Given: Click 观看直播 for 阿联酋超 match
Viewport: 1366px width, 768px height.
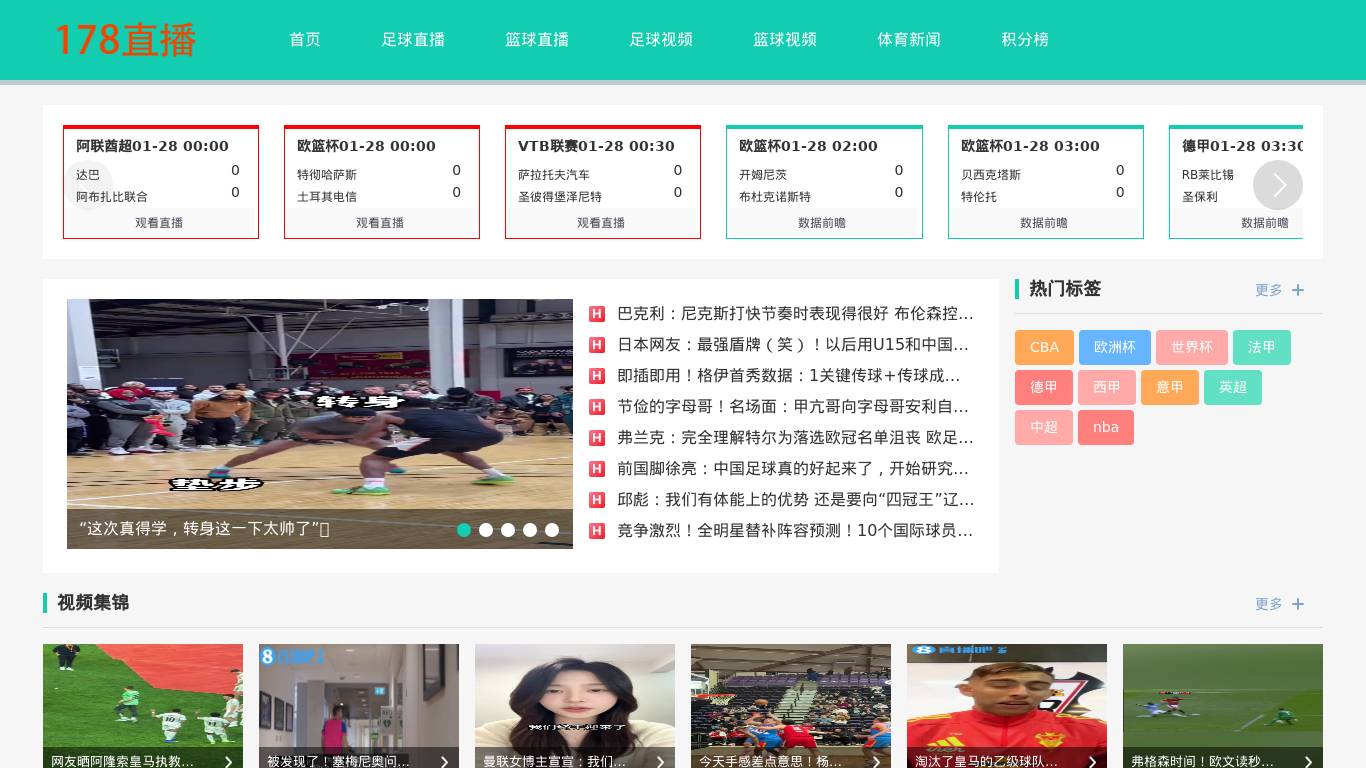Looking at the screenshot, I should 160,223.
